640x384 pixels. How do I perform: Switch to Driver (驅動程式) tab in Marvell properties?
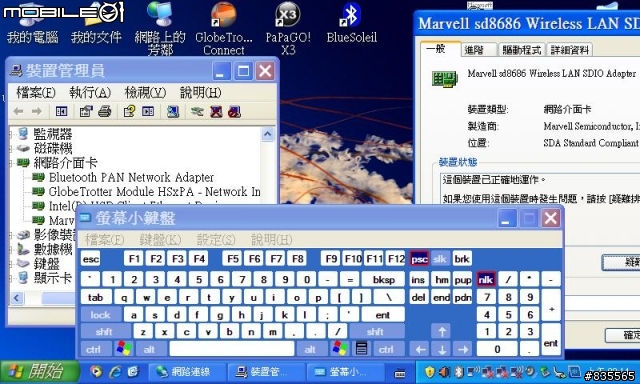(522, 50)
